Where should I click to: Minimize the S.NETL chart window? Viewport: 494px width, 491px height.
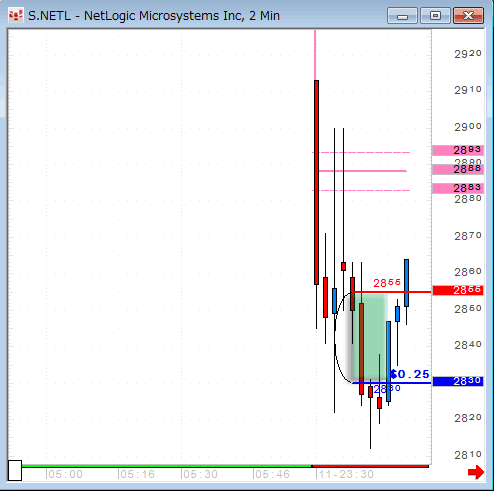402,16
